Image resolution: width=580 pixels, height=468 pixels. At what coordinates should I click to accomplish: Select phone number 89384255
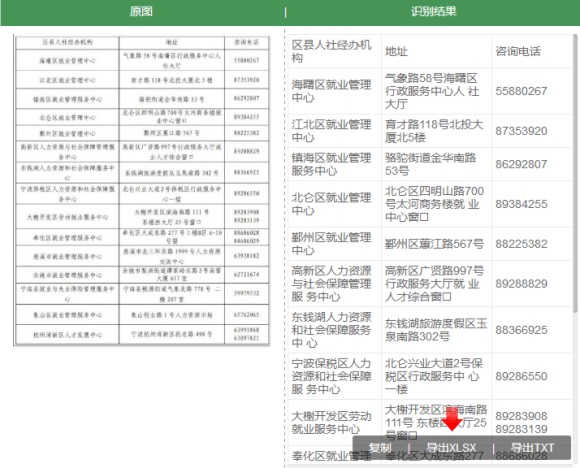pos(521,204)
